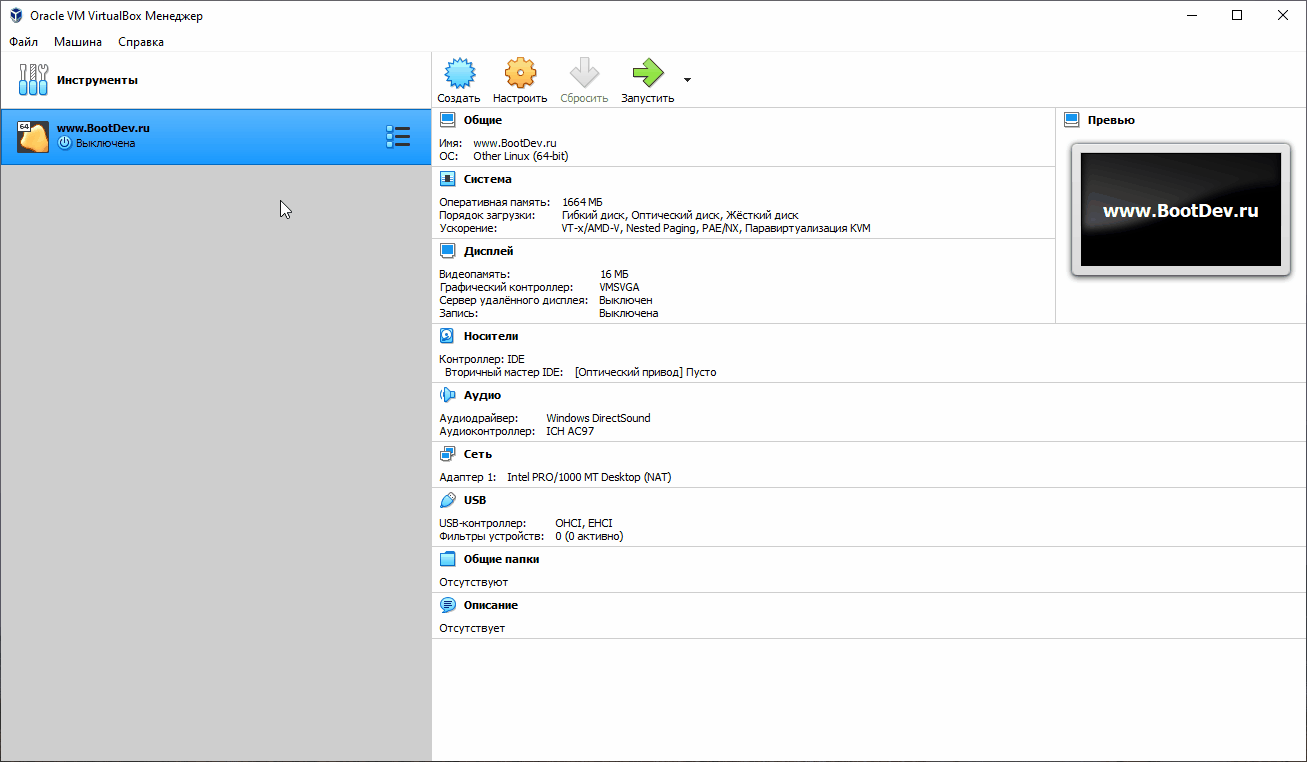The image size is (1307, 762).
Task: Click 'Отсутствуют' under Общие папки
Action: click(474, 582)
